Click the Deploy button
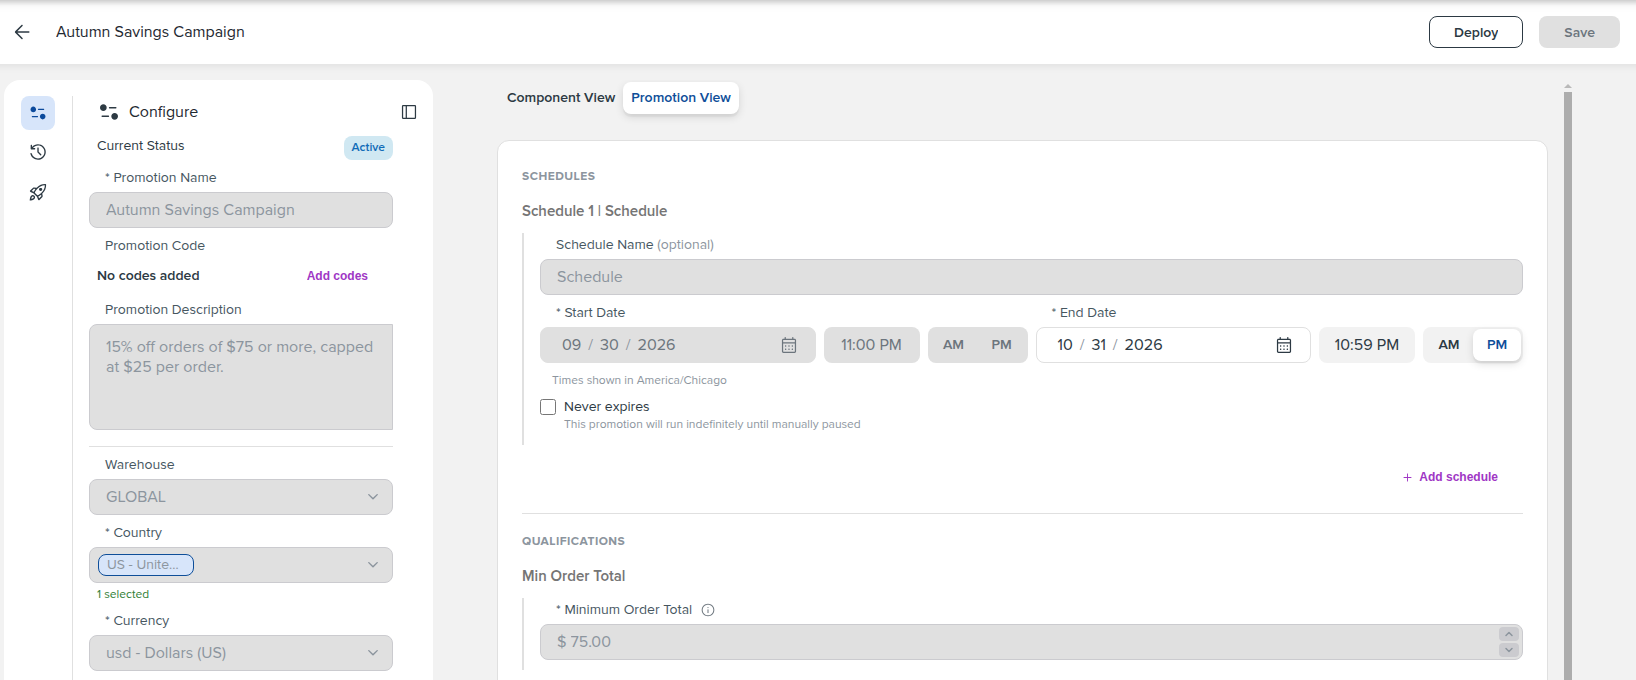Screen dimensions: 1636x680 pos(1476,32)
